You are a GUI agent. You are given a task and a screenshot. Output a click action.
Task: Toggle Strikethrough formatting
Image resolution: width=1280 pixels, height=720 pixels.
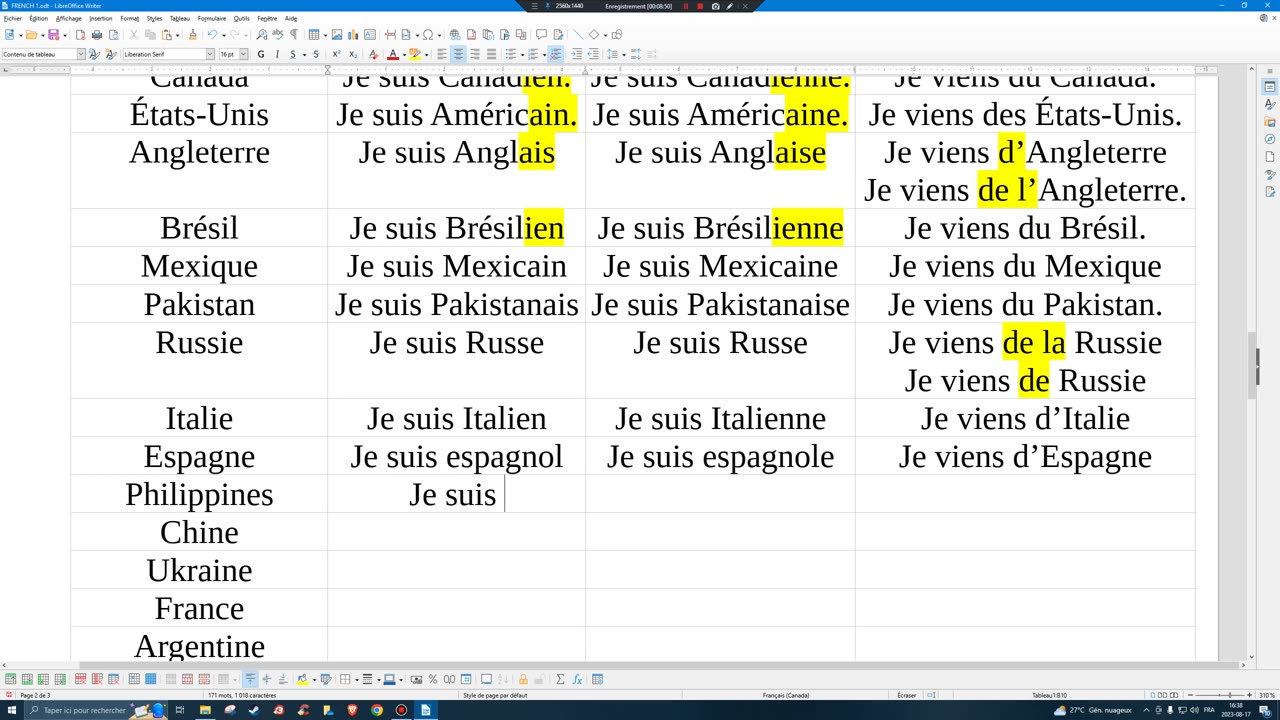tap(316, 54)
